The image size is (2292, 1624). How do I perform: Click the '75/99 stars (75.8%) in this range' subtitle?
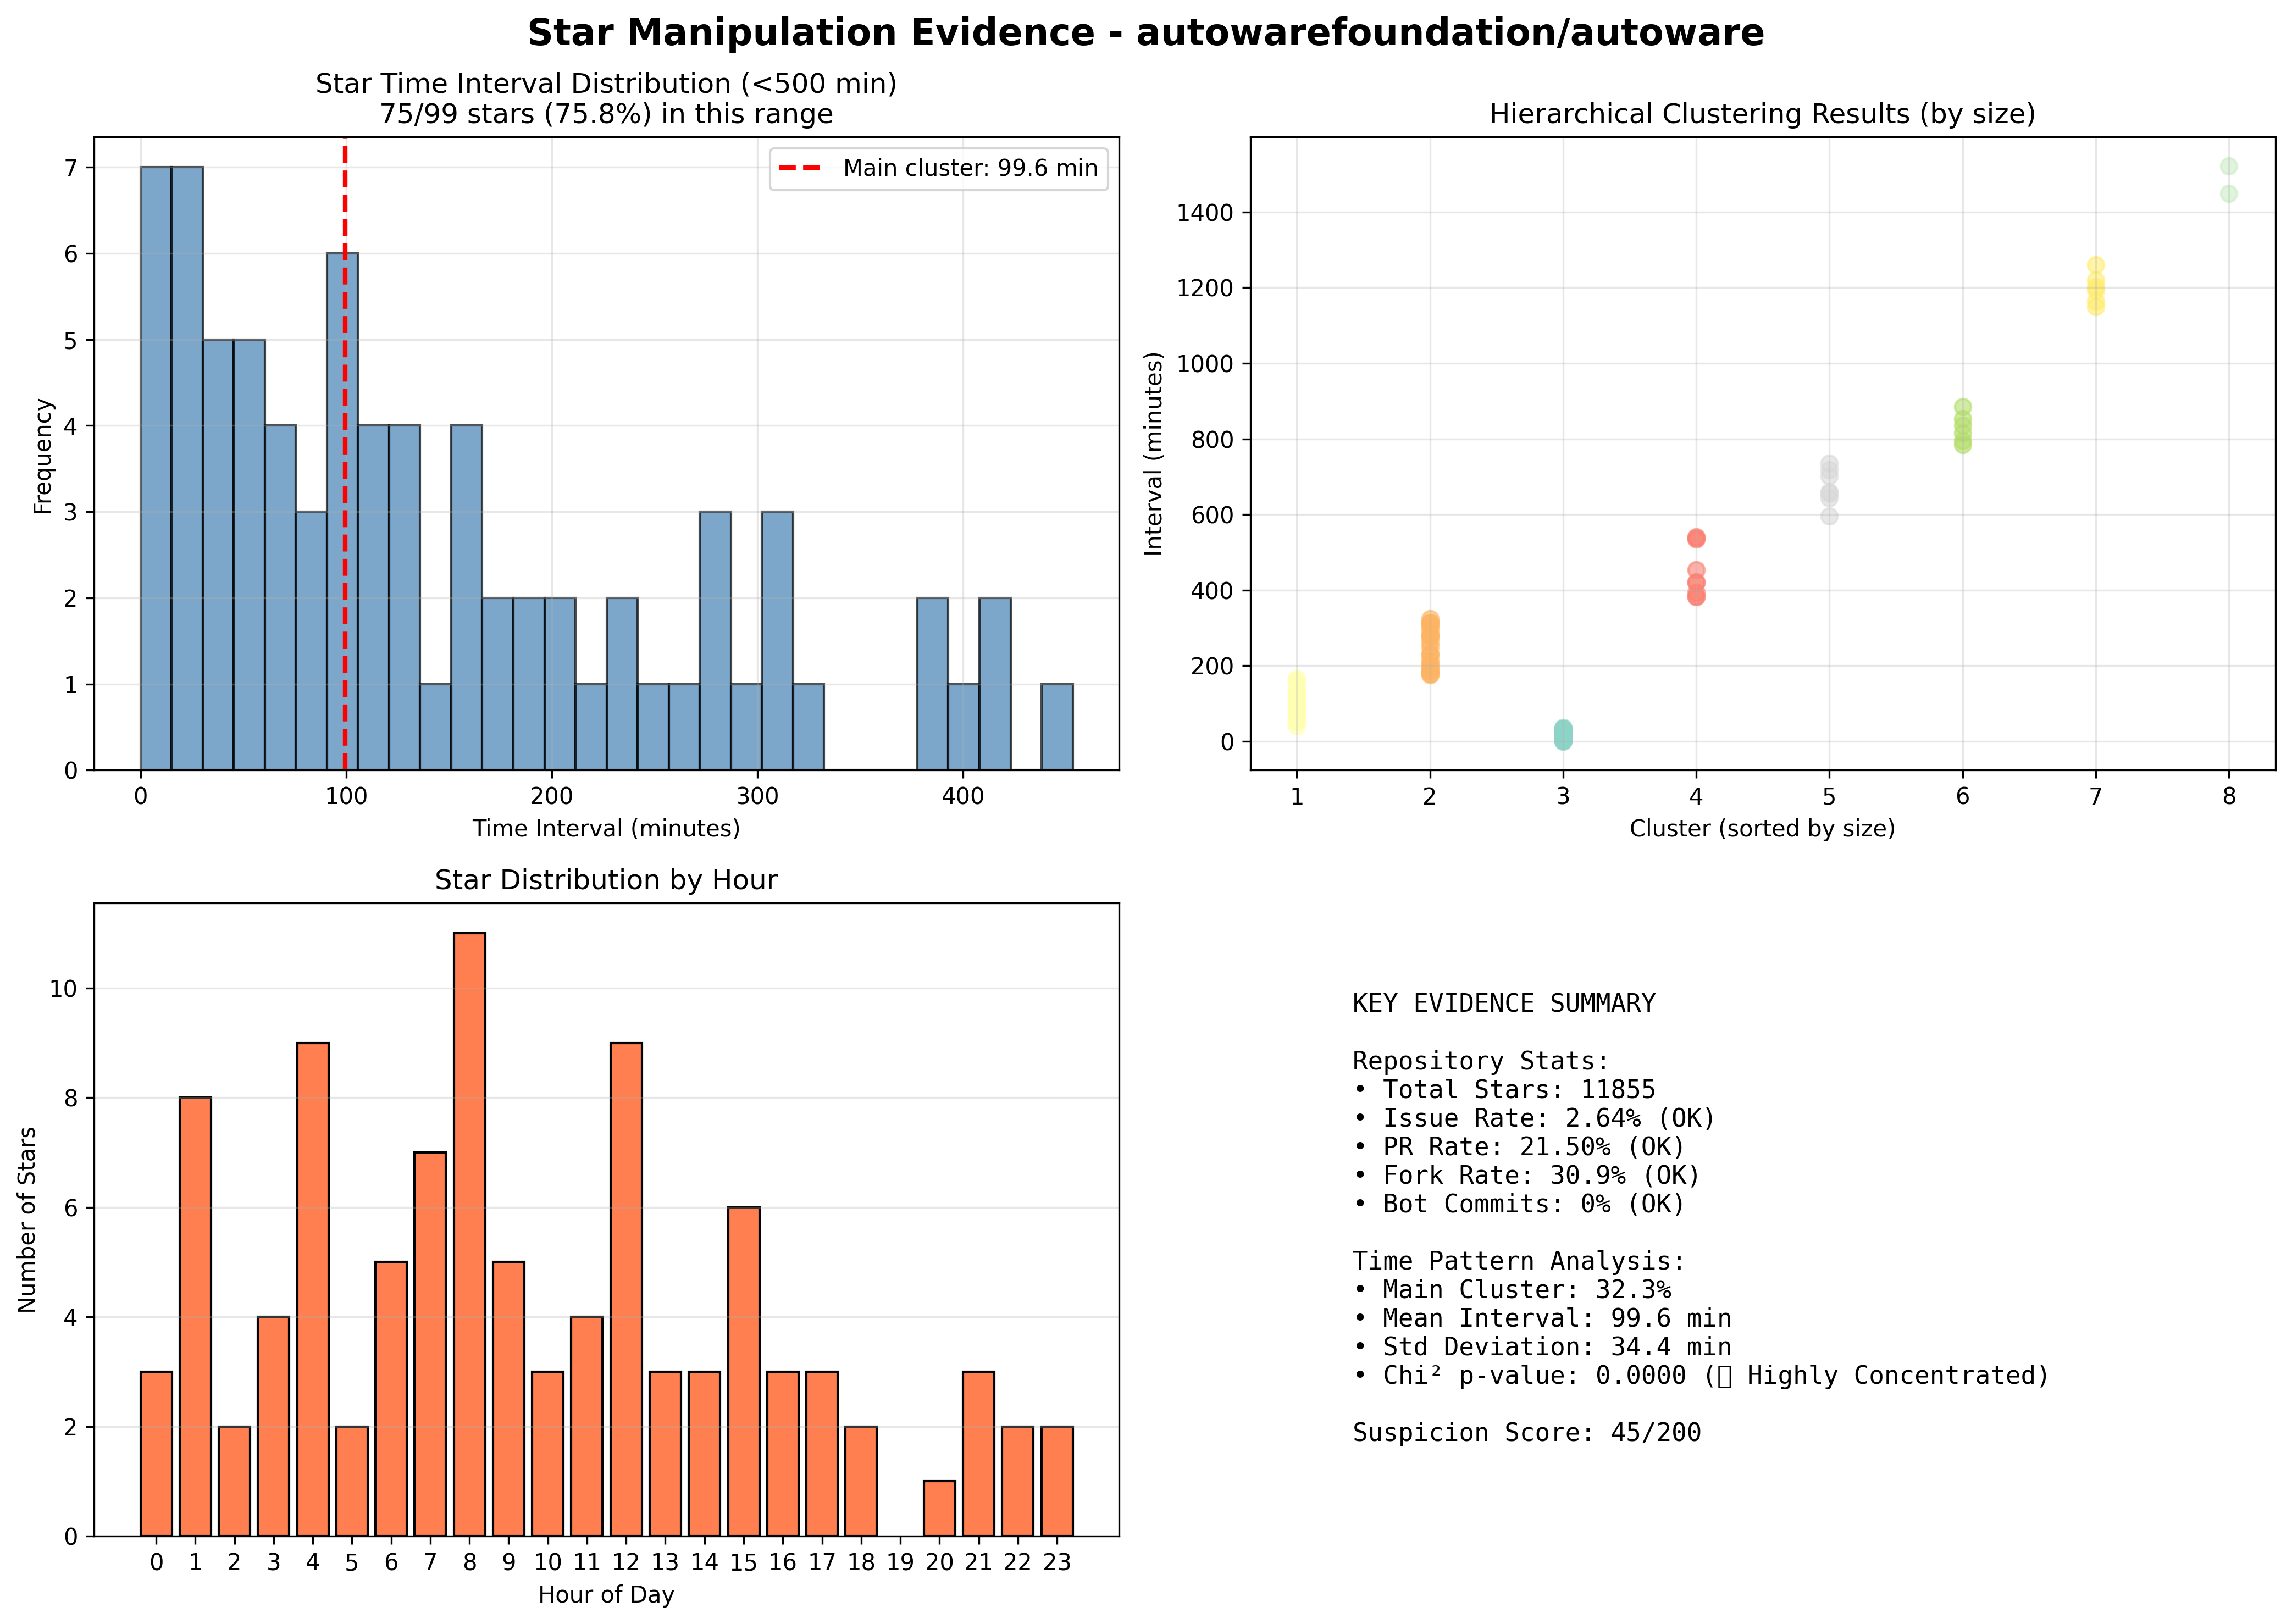(606, 114)
